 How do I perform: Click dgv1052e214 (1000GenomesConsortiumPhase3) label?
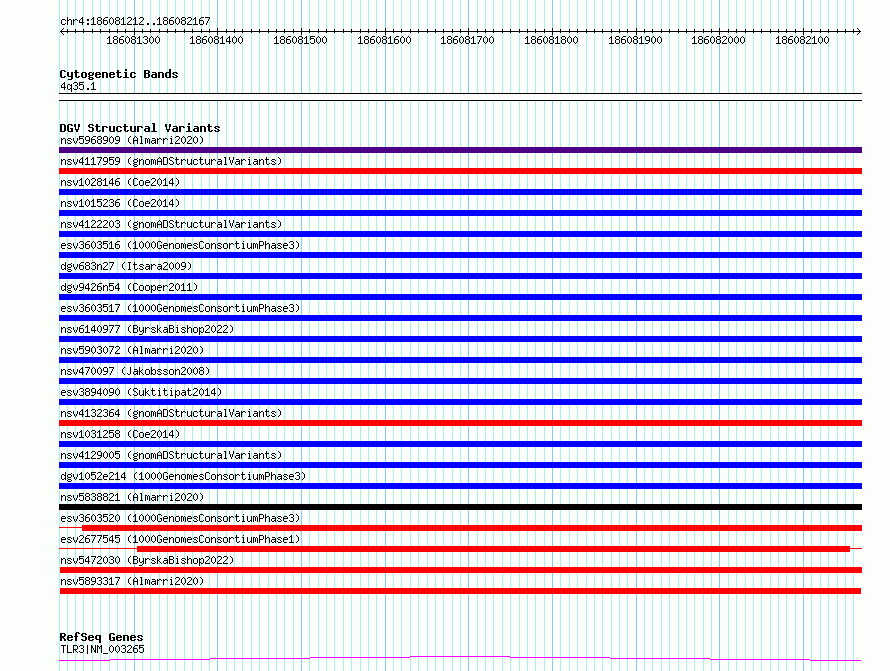(x=183, y=476)
